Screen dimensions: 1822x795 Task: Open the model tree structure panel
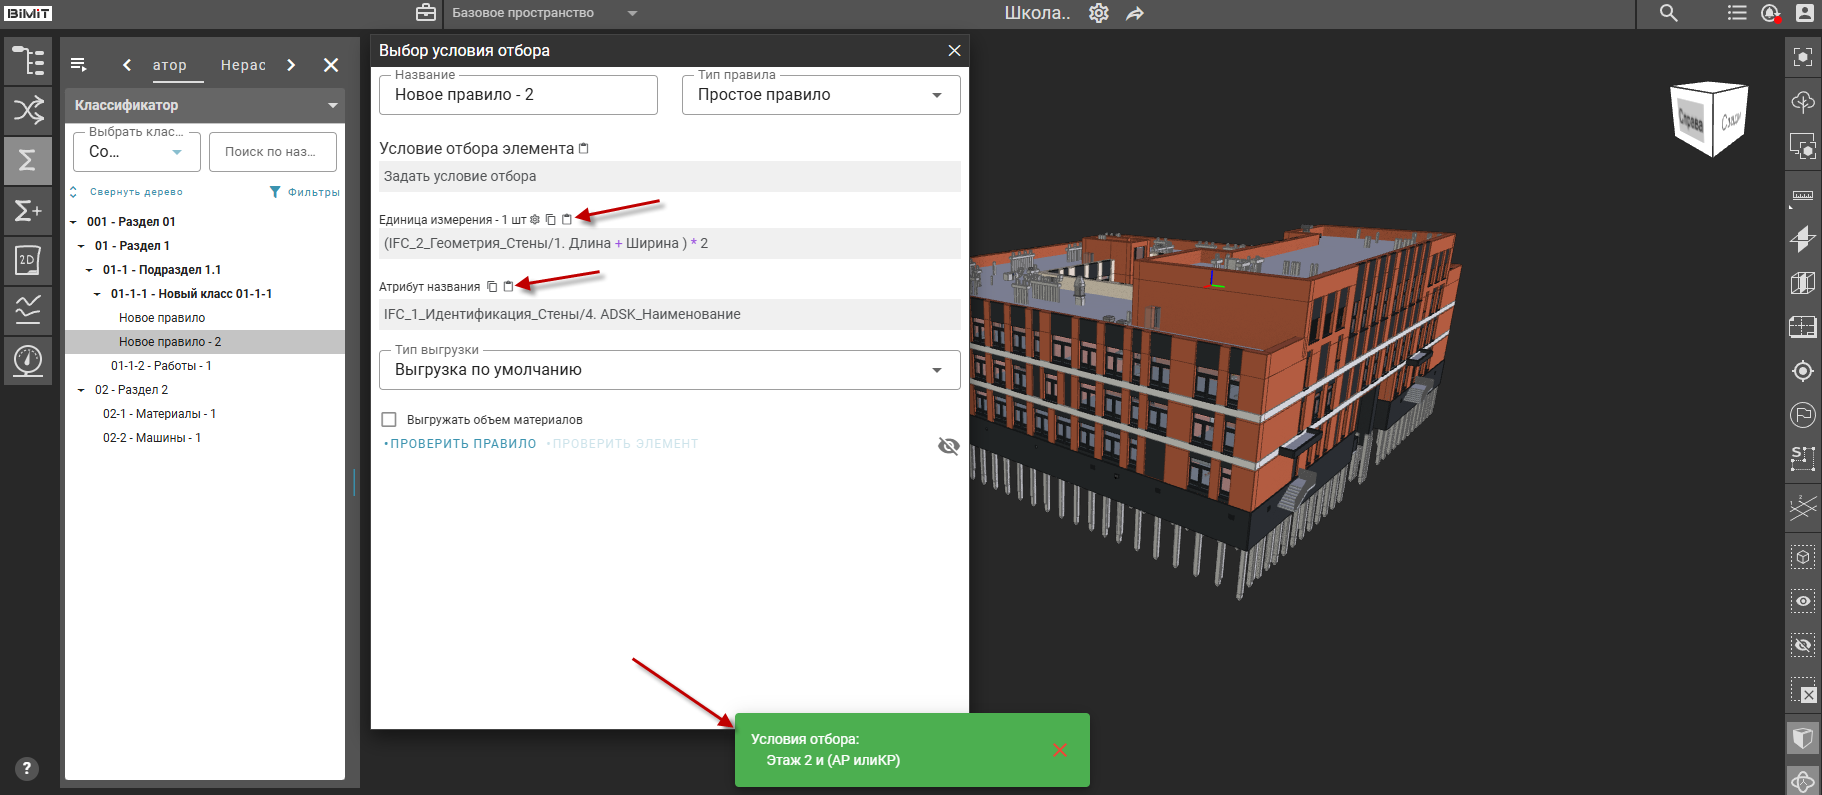pos(28,61)
